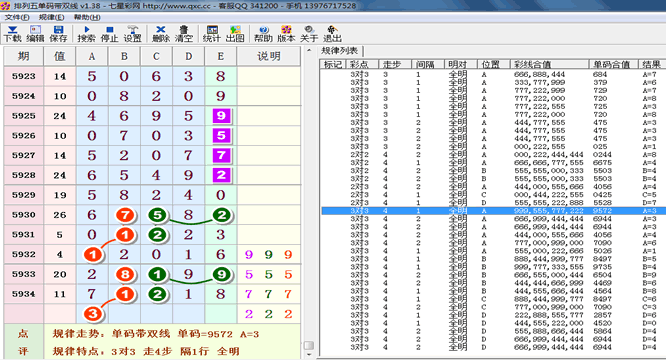Click period cell 5923
The height and width of the screenshot is (360, 666).
tap(24, 76)
